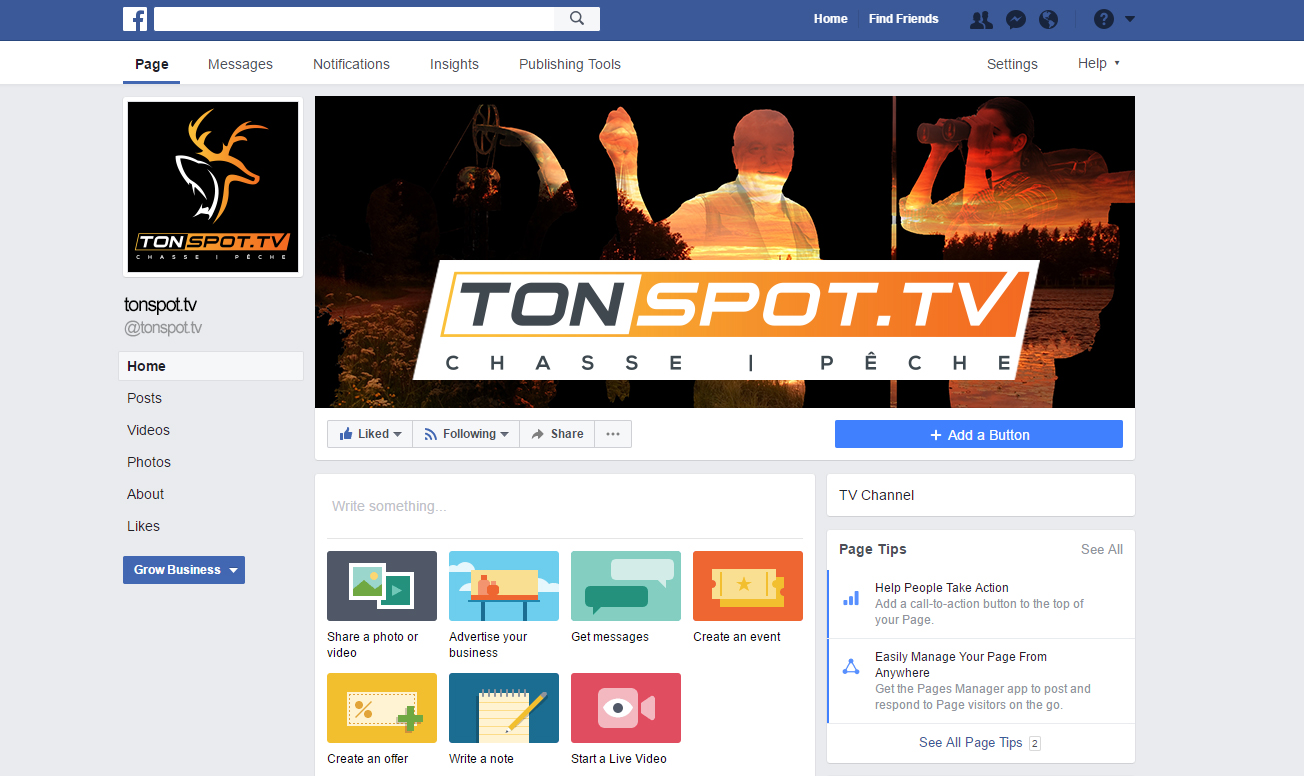Click the See All link in Page Tips
This screenshot has height=776, width=1304.
[1101, 549]
